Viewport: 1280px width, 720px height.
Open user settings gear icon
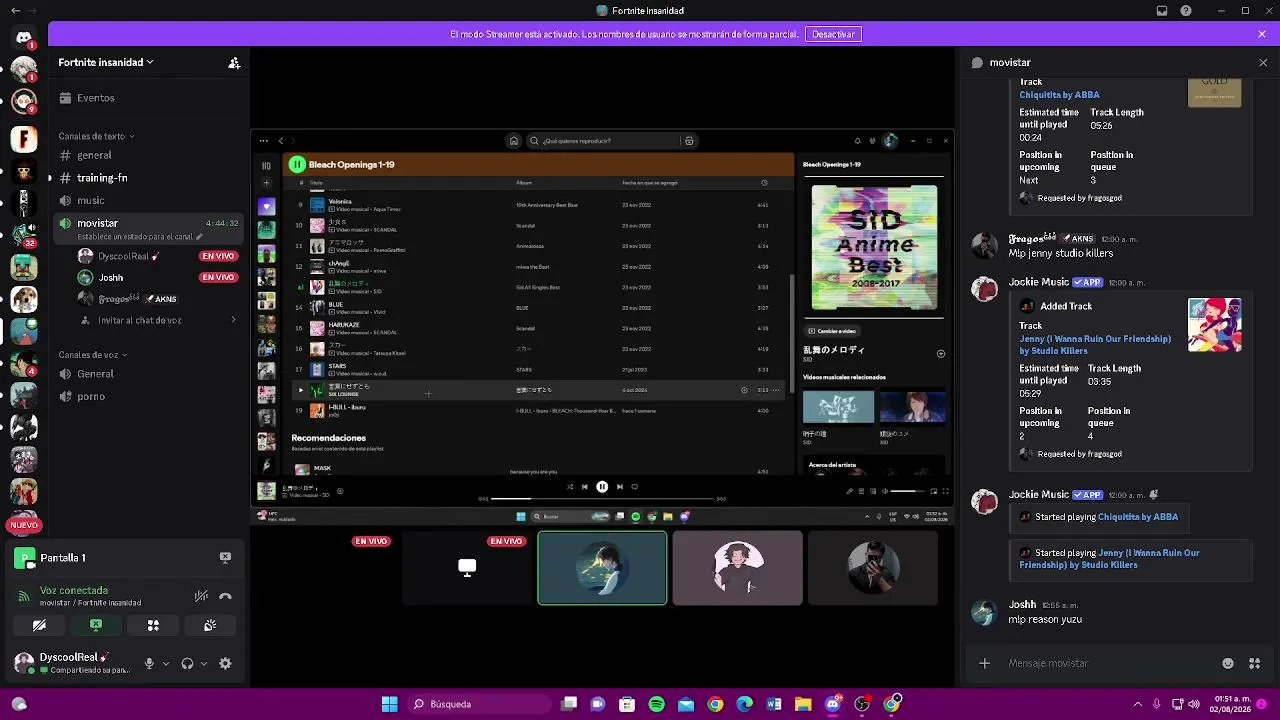[x=225, y=663]
